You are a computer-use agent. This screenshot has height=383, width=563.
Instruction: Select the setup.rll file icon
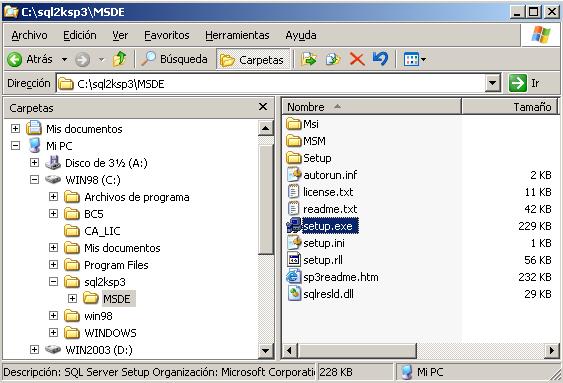click(x=294, y=260)
